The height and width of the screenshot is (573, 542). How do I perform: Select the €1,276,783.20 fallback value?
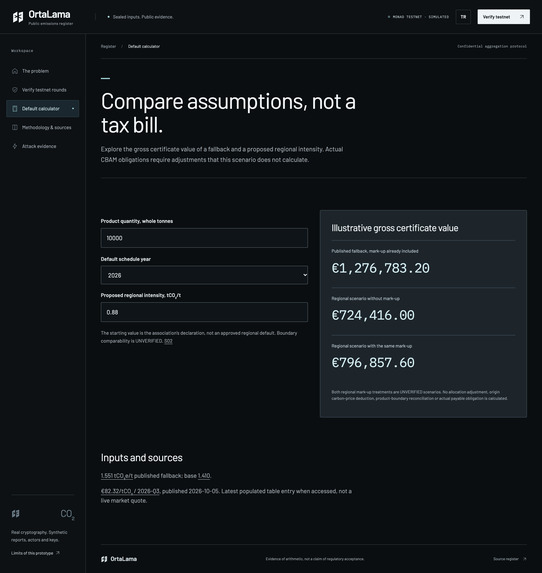(x=380, y=268)
